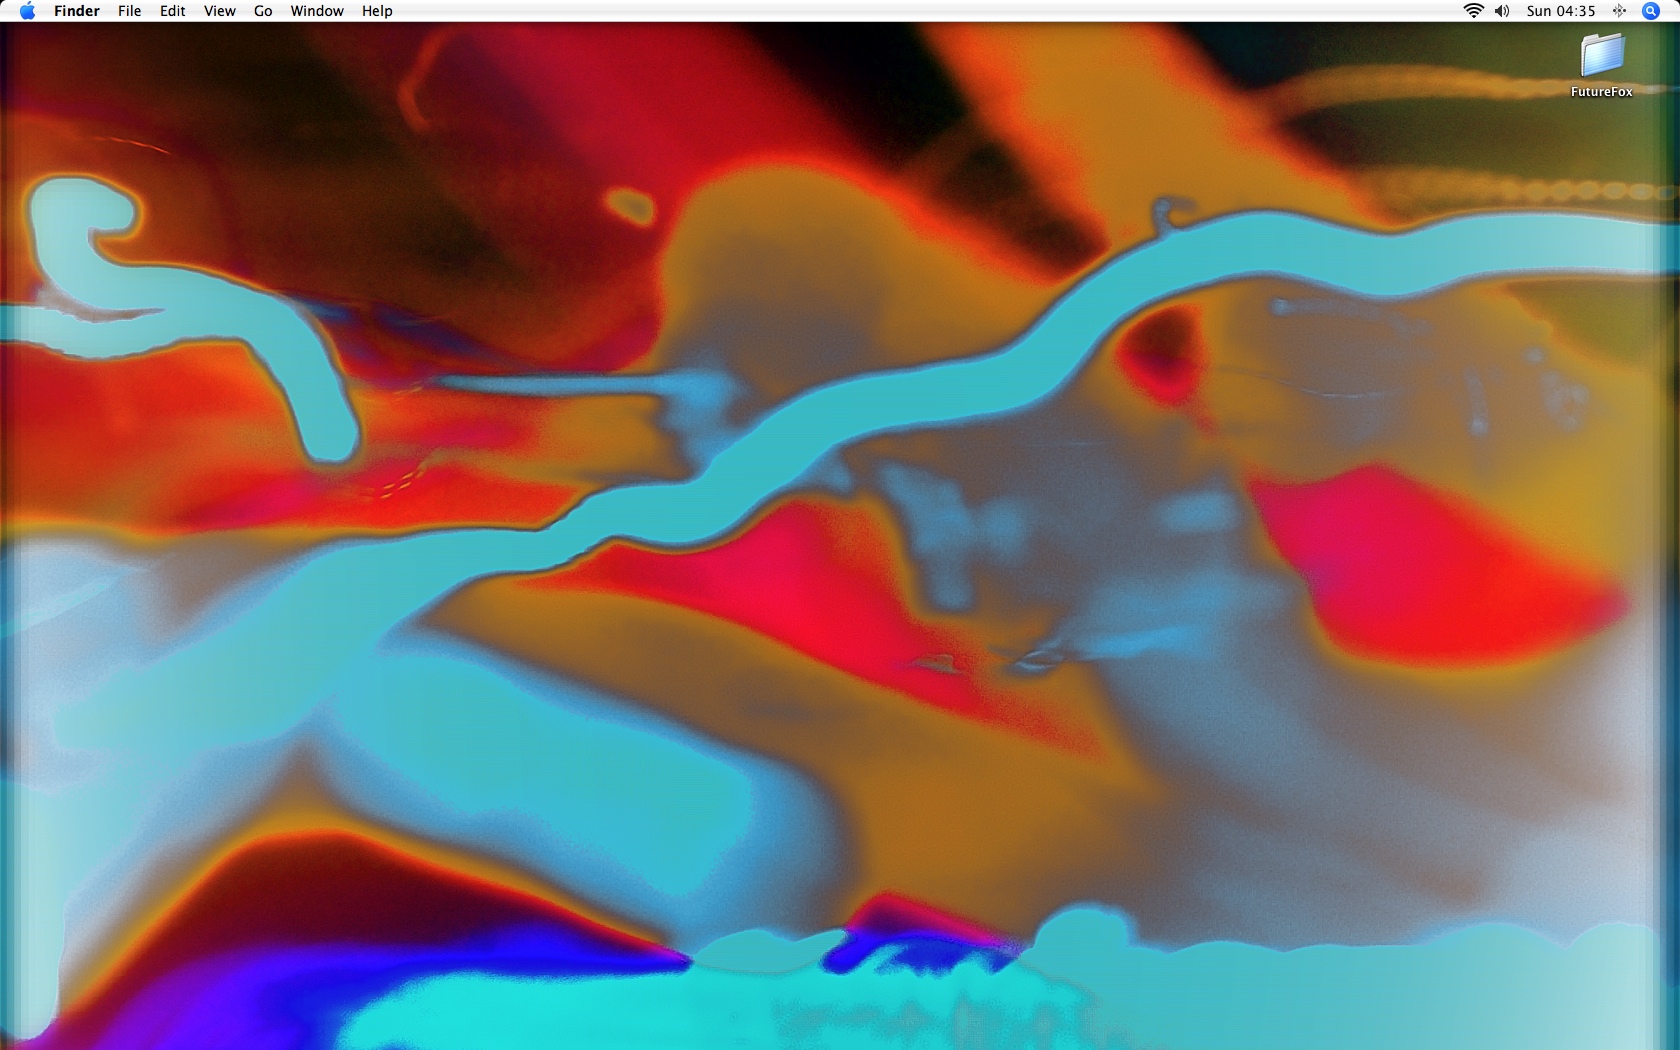Open the File menu
The height and width of the screenshot is (1050, 1680).
coord(129,11)
